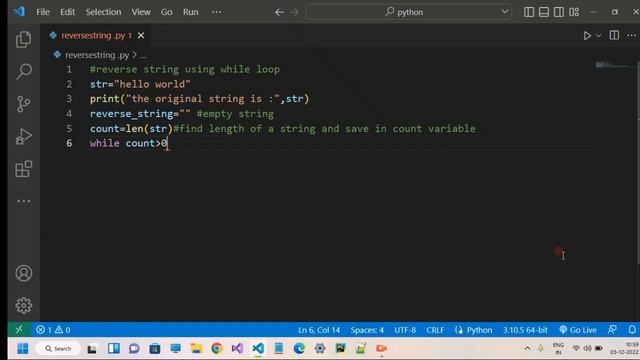The image size is (640, 360).
Task: Place cursor on reverse_string="" line
Action: 182,113
